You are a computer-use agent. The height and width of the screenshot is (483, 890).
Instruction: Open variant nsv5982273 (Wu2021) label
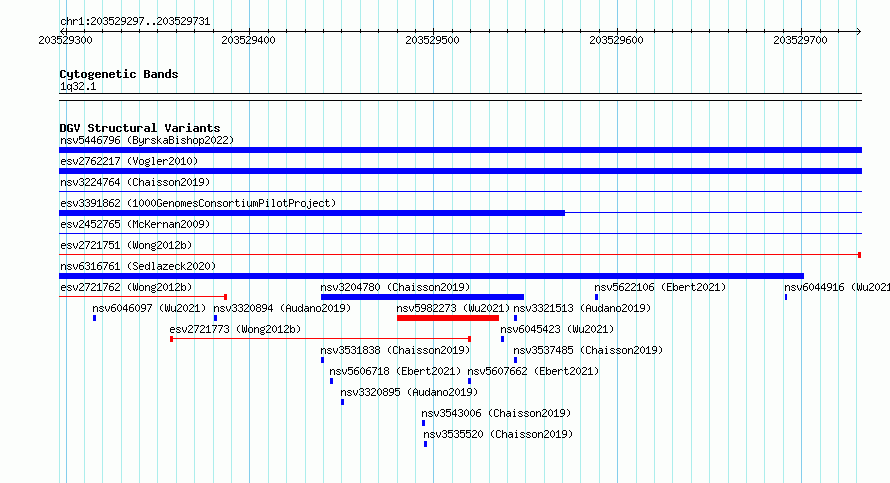[453, 308]
